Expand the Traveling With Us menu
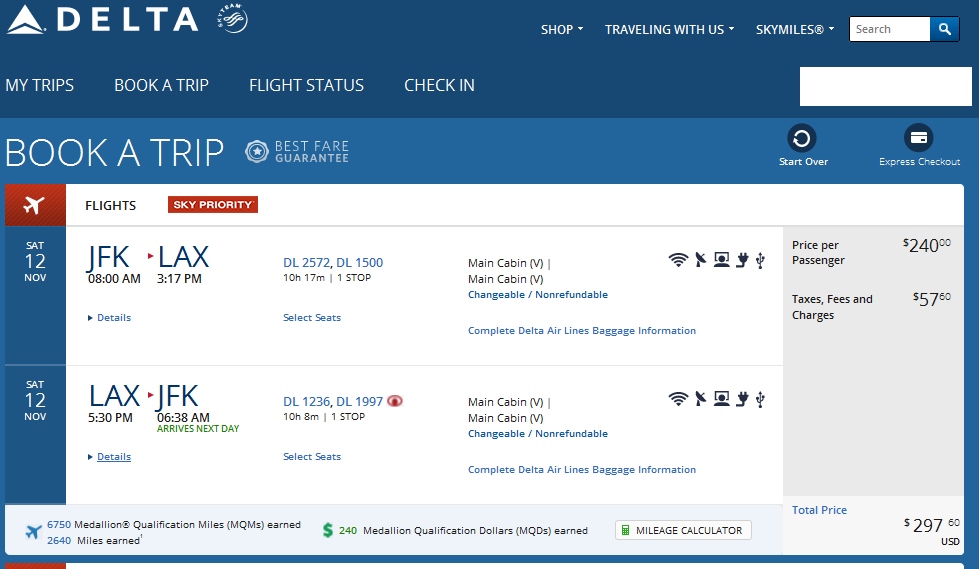This screenshot has width=979, height=569. 669,30
